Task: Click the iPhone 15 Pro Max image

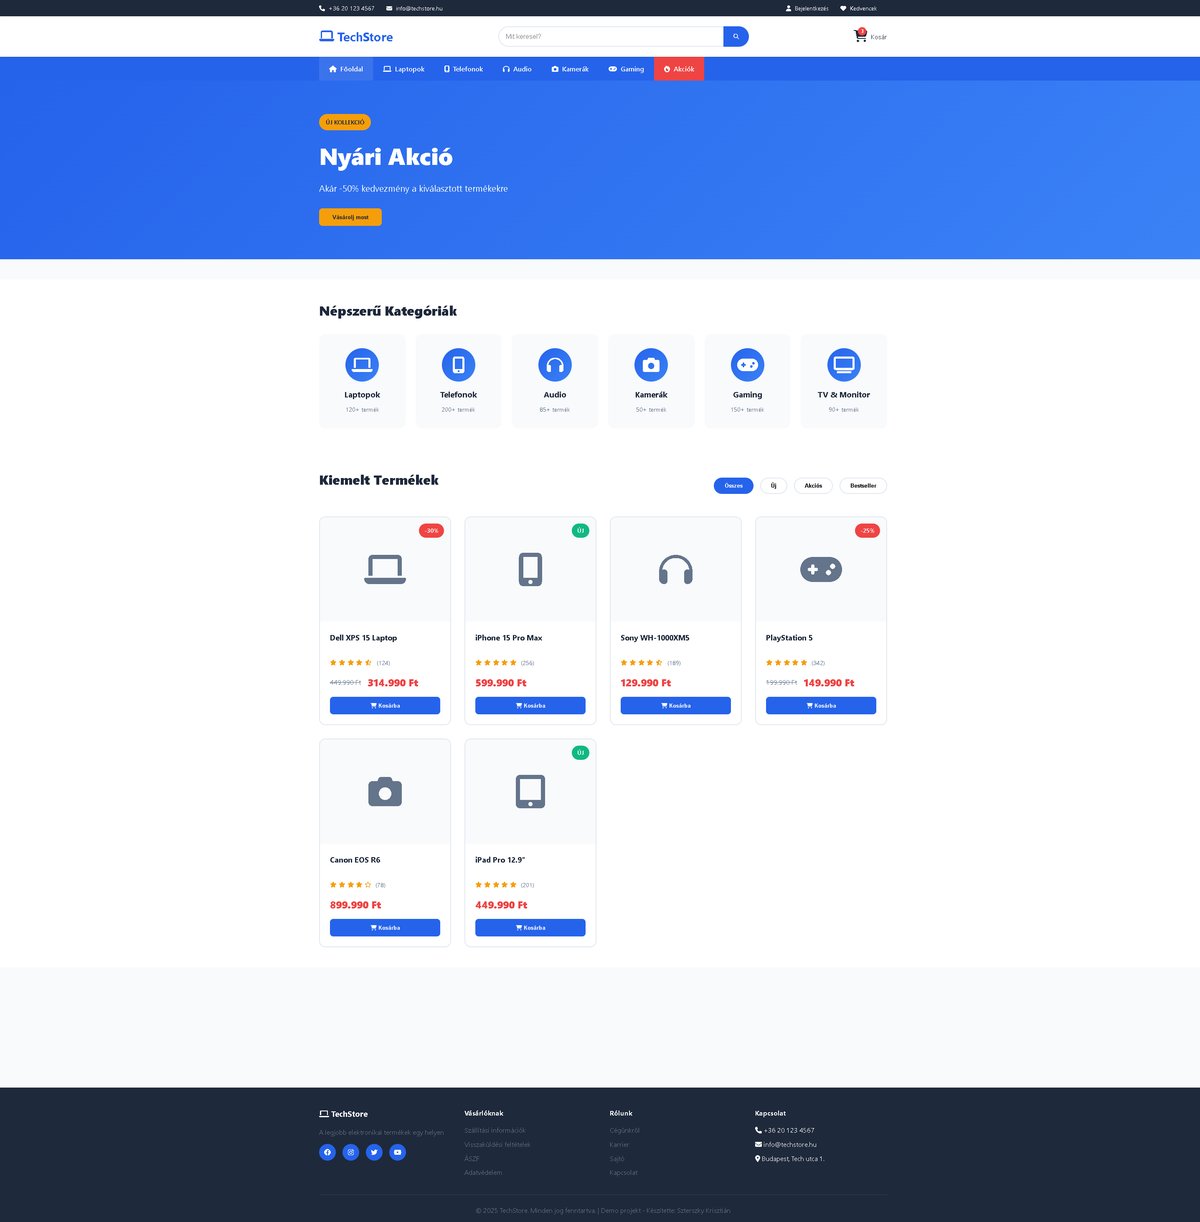Action: (x=530, y=569)
